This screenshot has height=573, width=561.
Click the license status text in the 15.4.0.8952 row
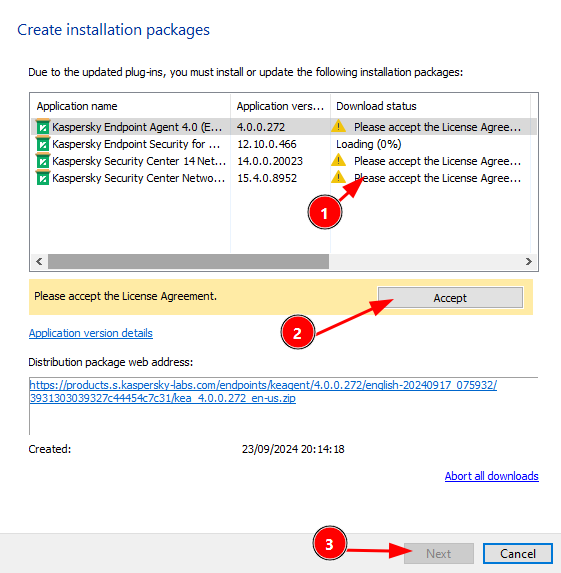tap(437, 178)
